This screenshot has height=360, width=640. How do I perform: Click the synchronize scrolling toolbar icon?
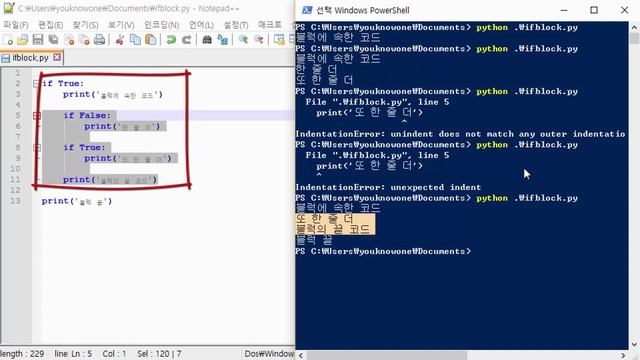point(279,40)
